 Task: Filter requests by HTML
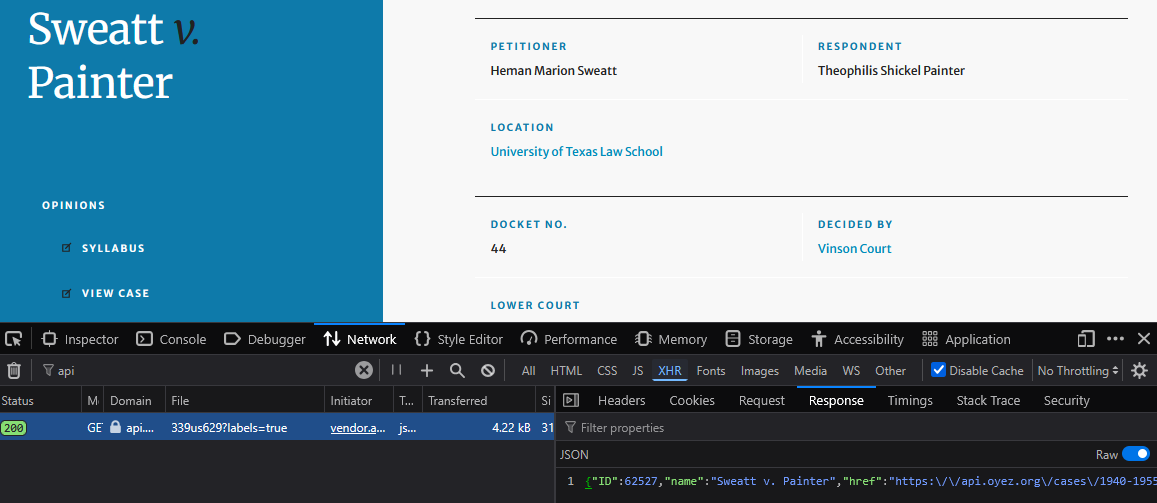566,371
